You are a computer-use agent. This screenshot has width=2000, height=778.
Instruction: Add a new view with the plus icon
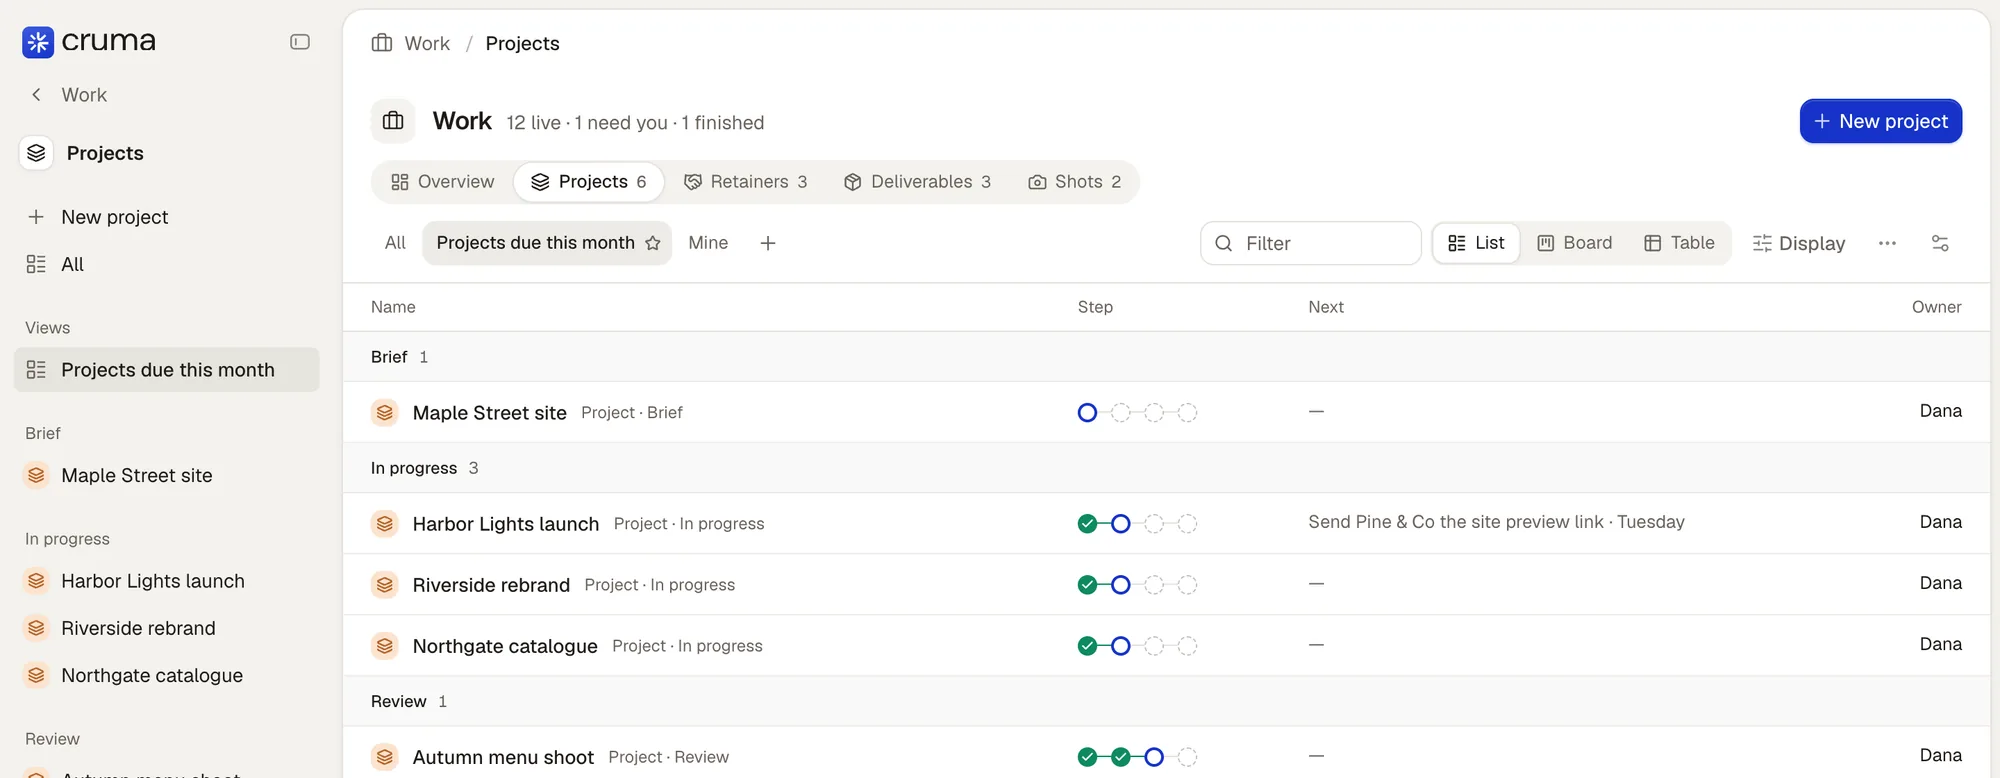tap(768, 243)
